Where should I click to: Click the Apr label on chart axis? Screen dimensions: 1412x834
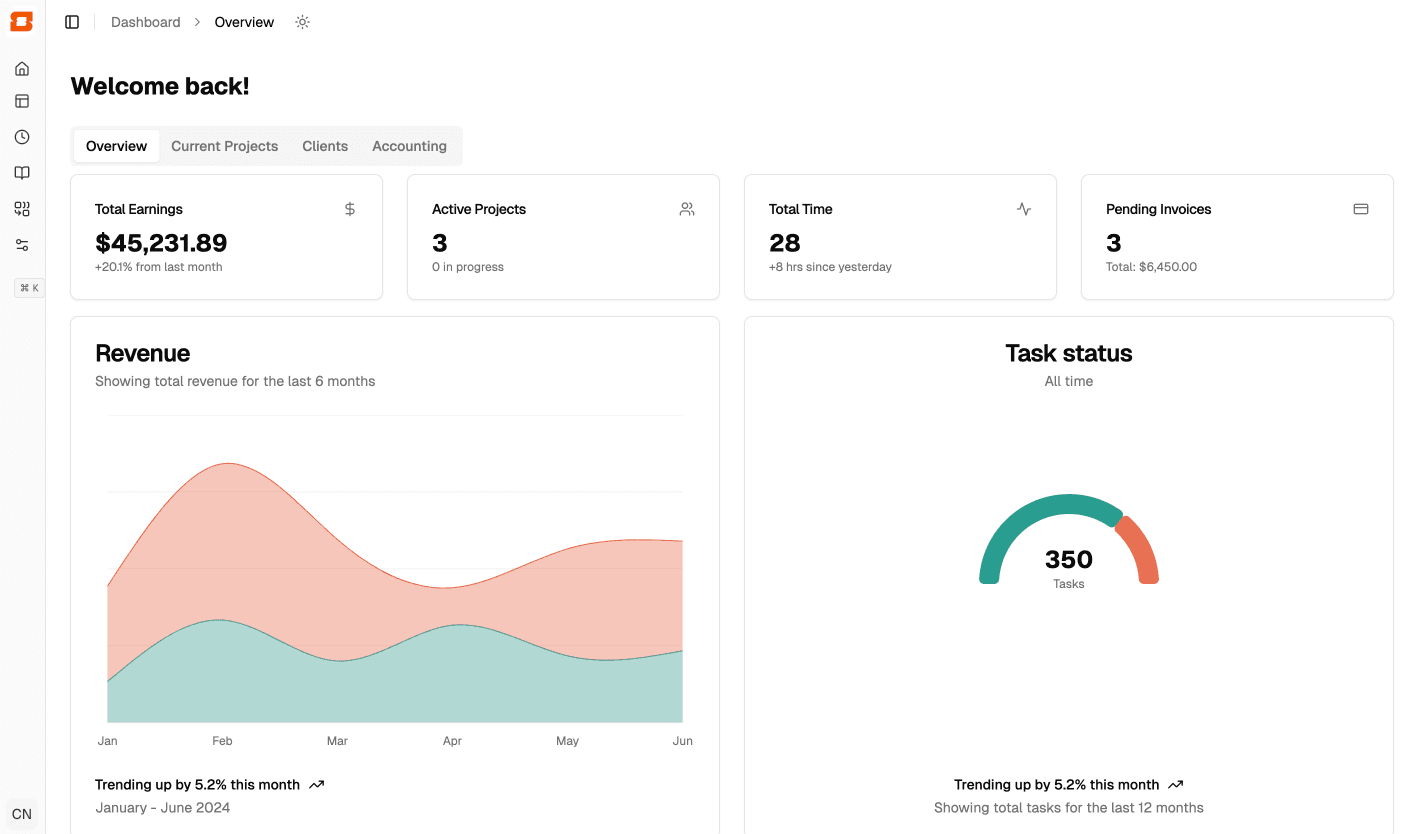click(452, 741)
